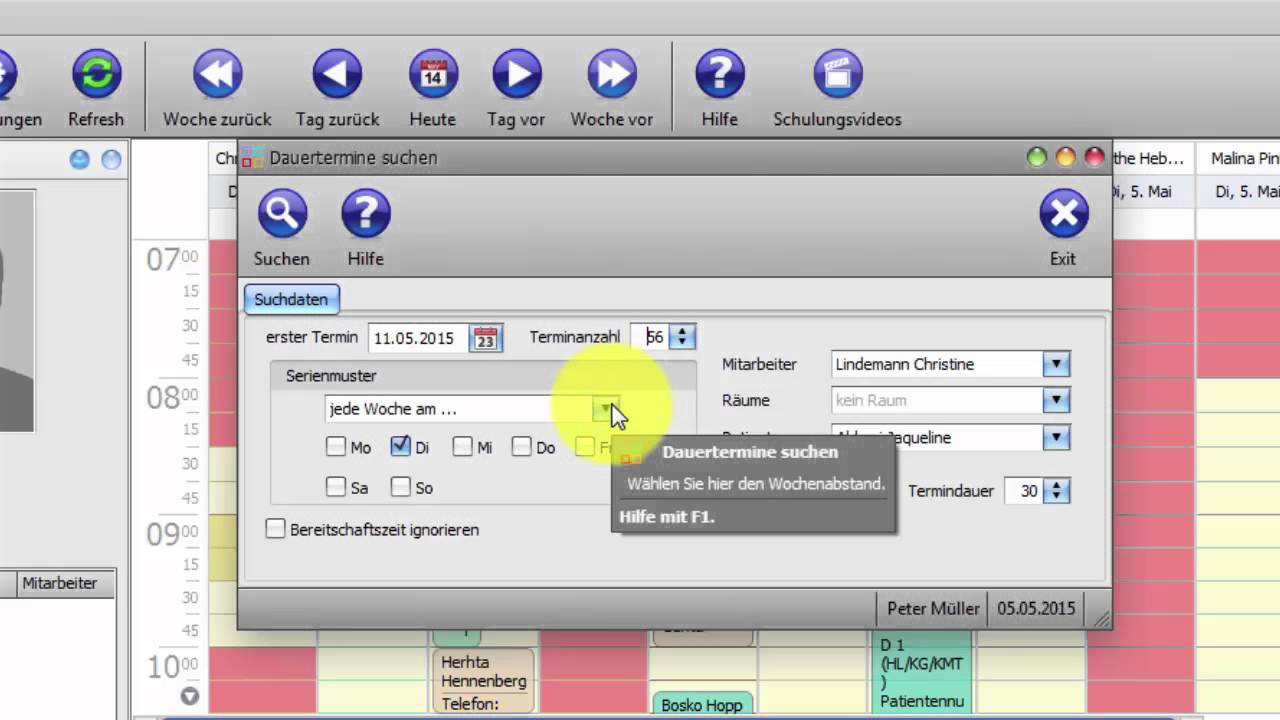The height and width of the screenshot is (720, 1280).
Task: Advance one day with Tag vor
Action: 517,76
